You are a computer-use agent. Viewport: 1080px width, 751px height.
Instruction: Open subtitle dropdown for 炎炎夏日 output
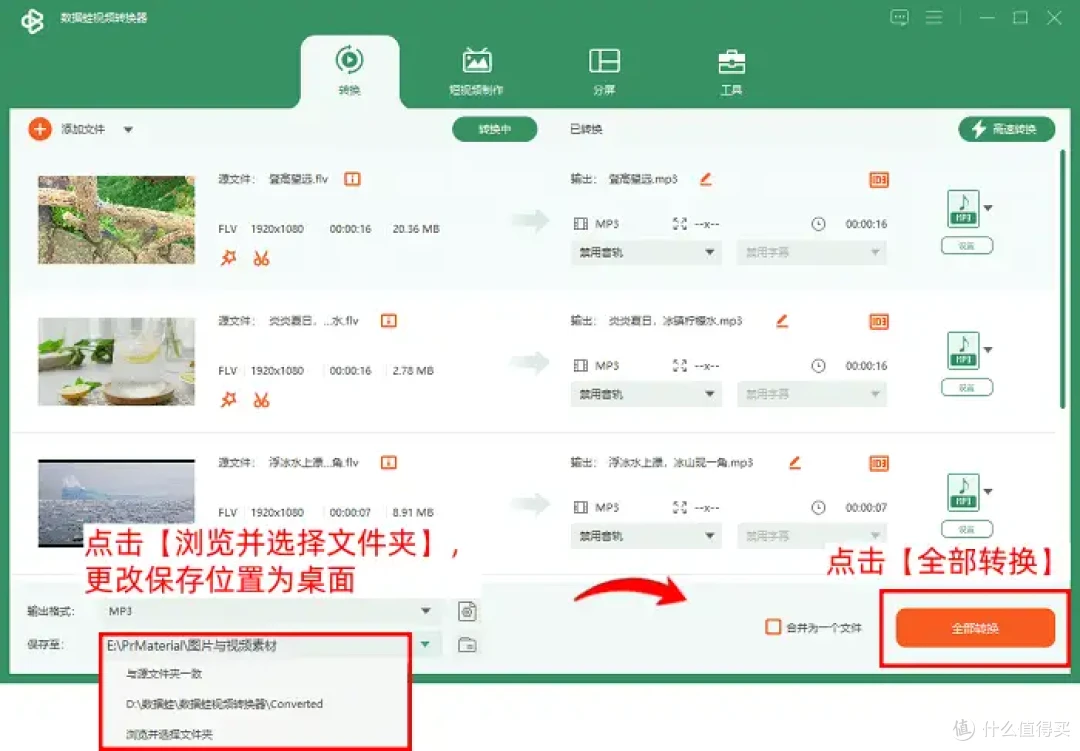point(812,394)
